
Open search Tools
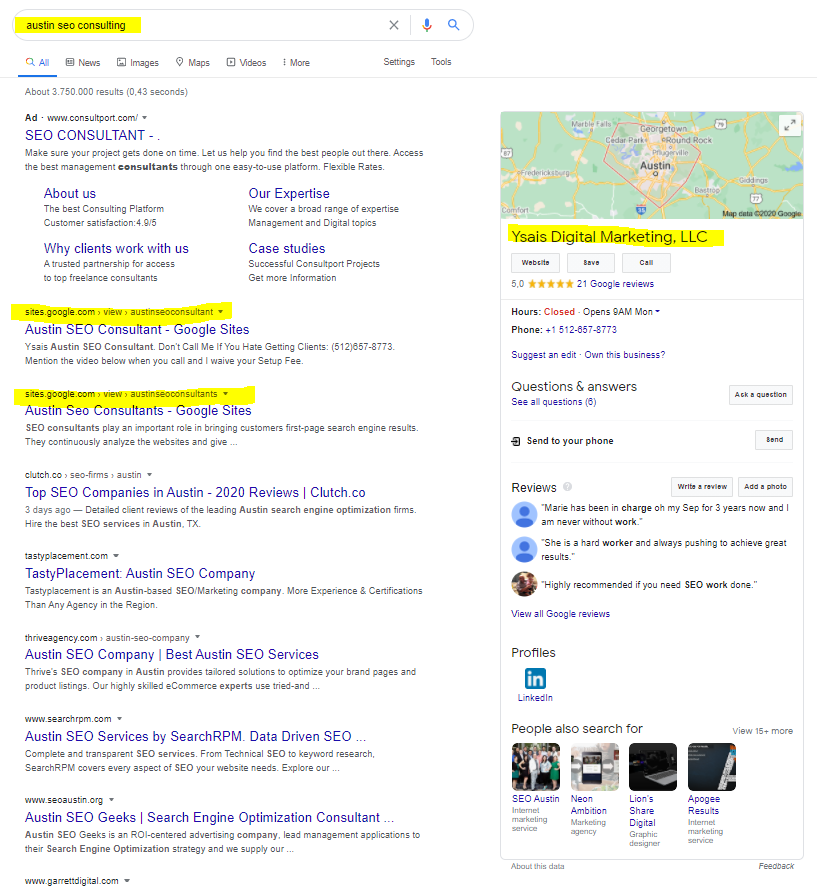[441, 62]
